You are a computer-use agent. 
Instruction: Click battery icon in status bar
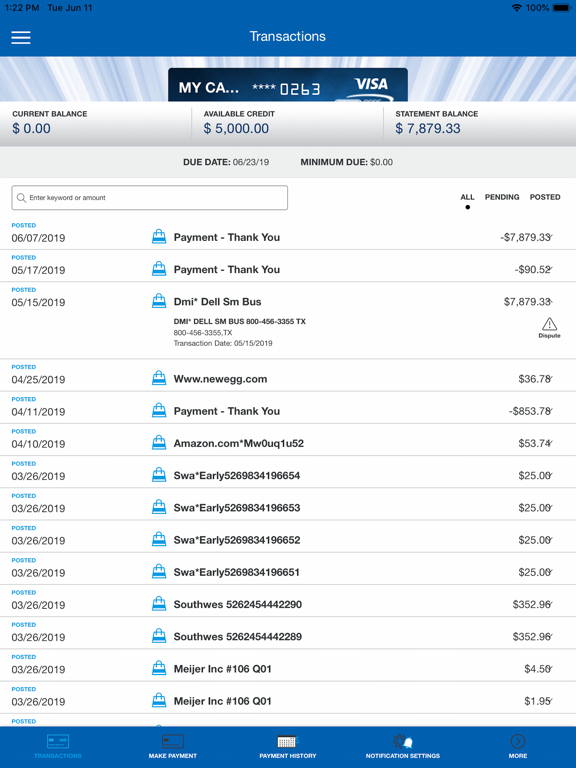click(562, 8)
